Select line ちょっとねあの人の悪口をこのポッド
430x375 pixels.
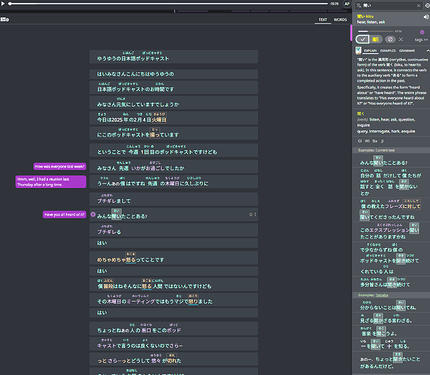(x=174, y=329)
